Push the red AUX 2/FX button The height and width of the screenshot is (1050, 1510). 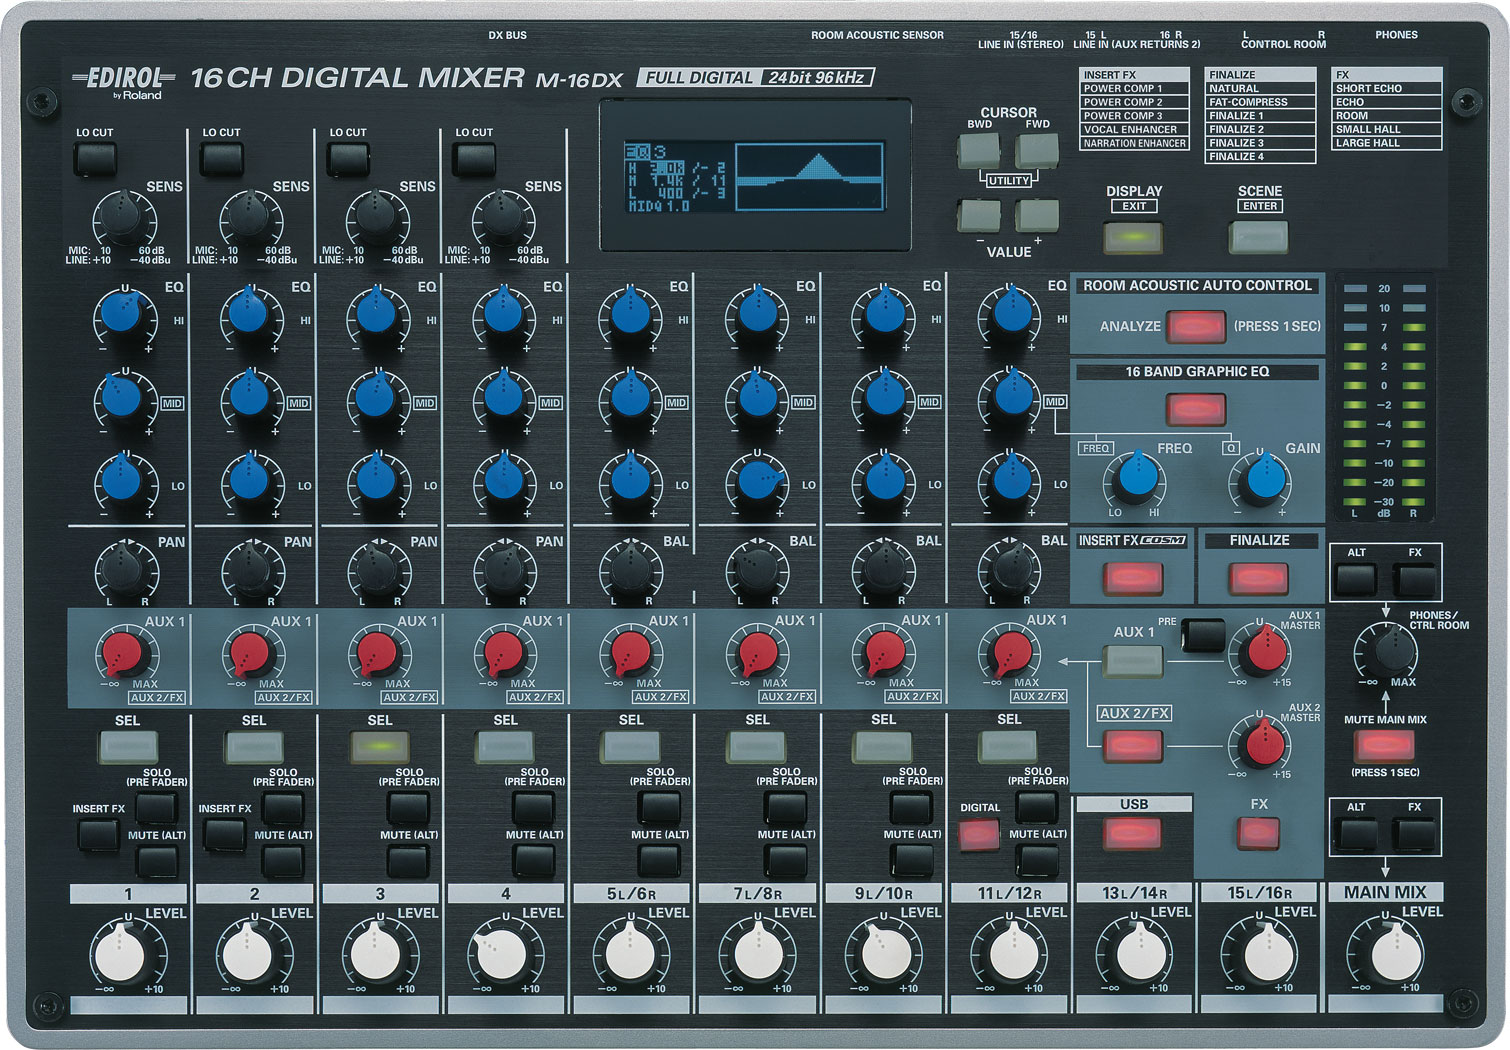click(1132, 745)
